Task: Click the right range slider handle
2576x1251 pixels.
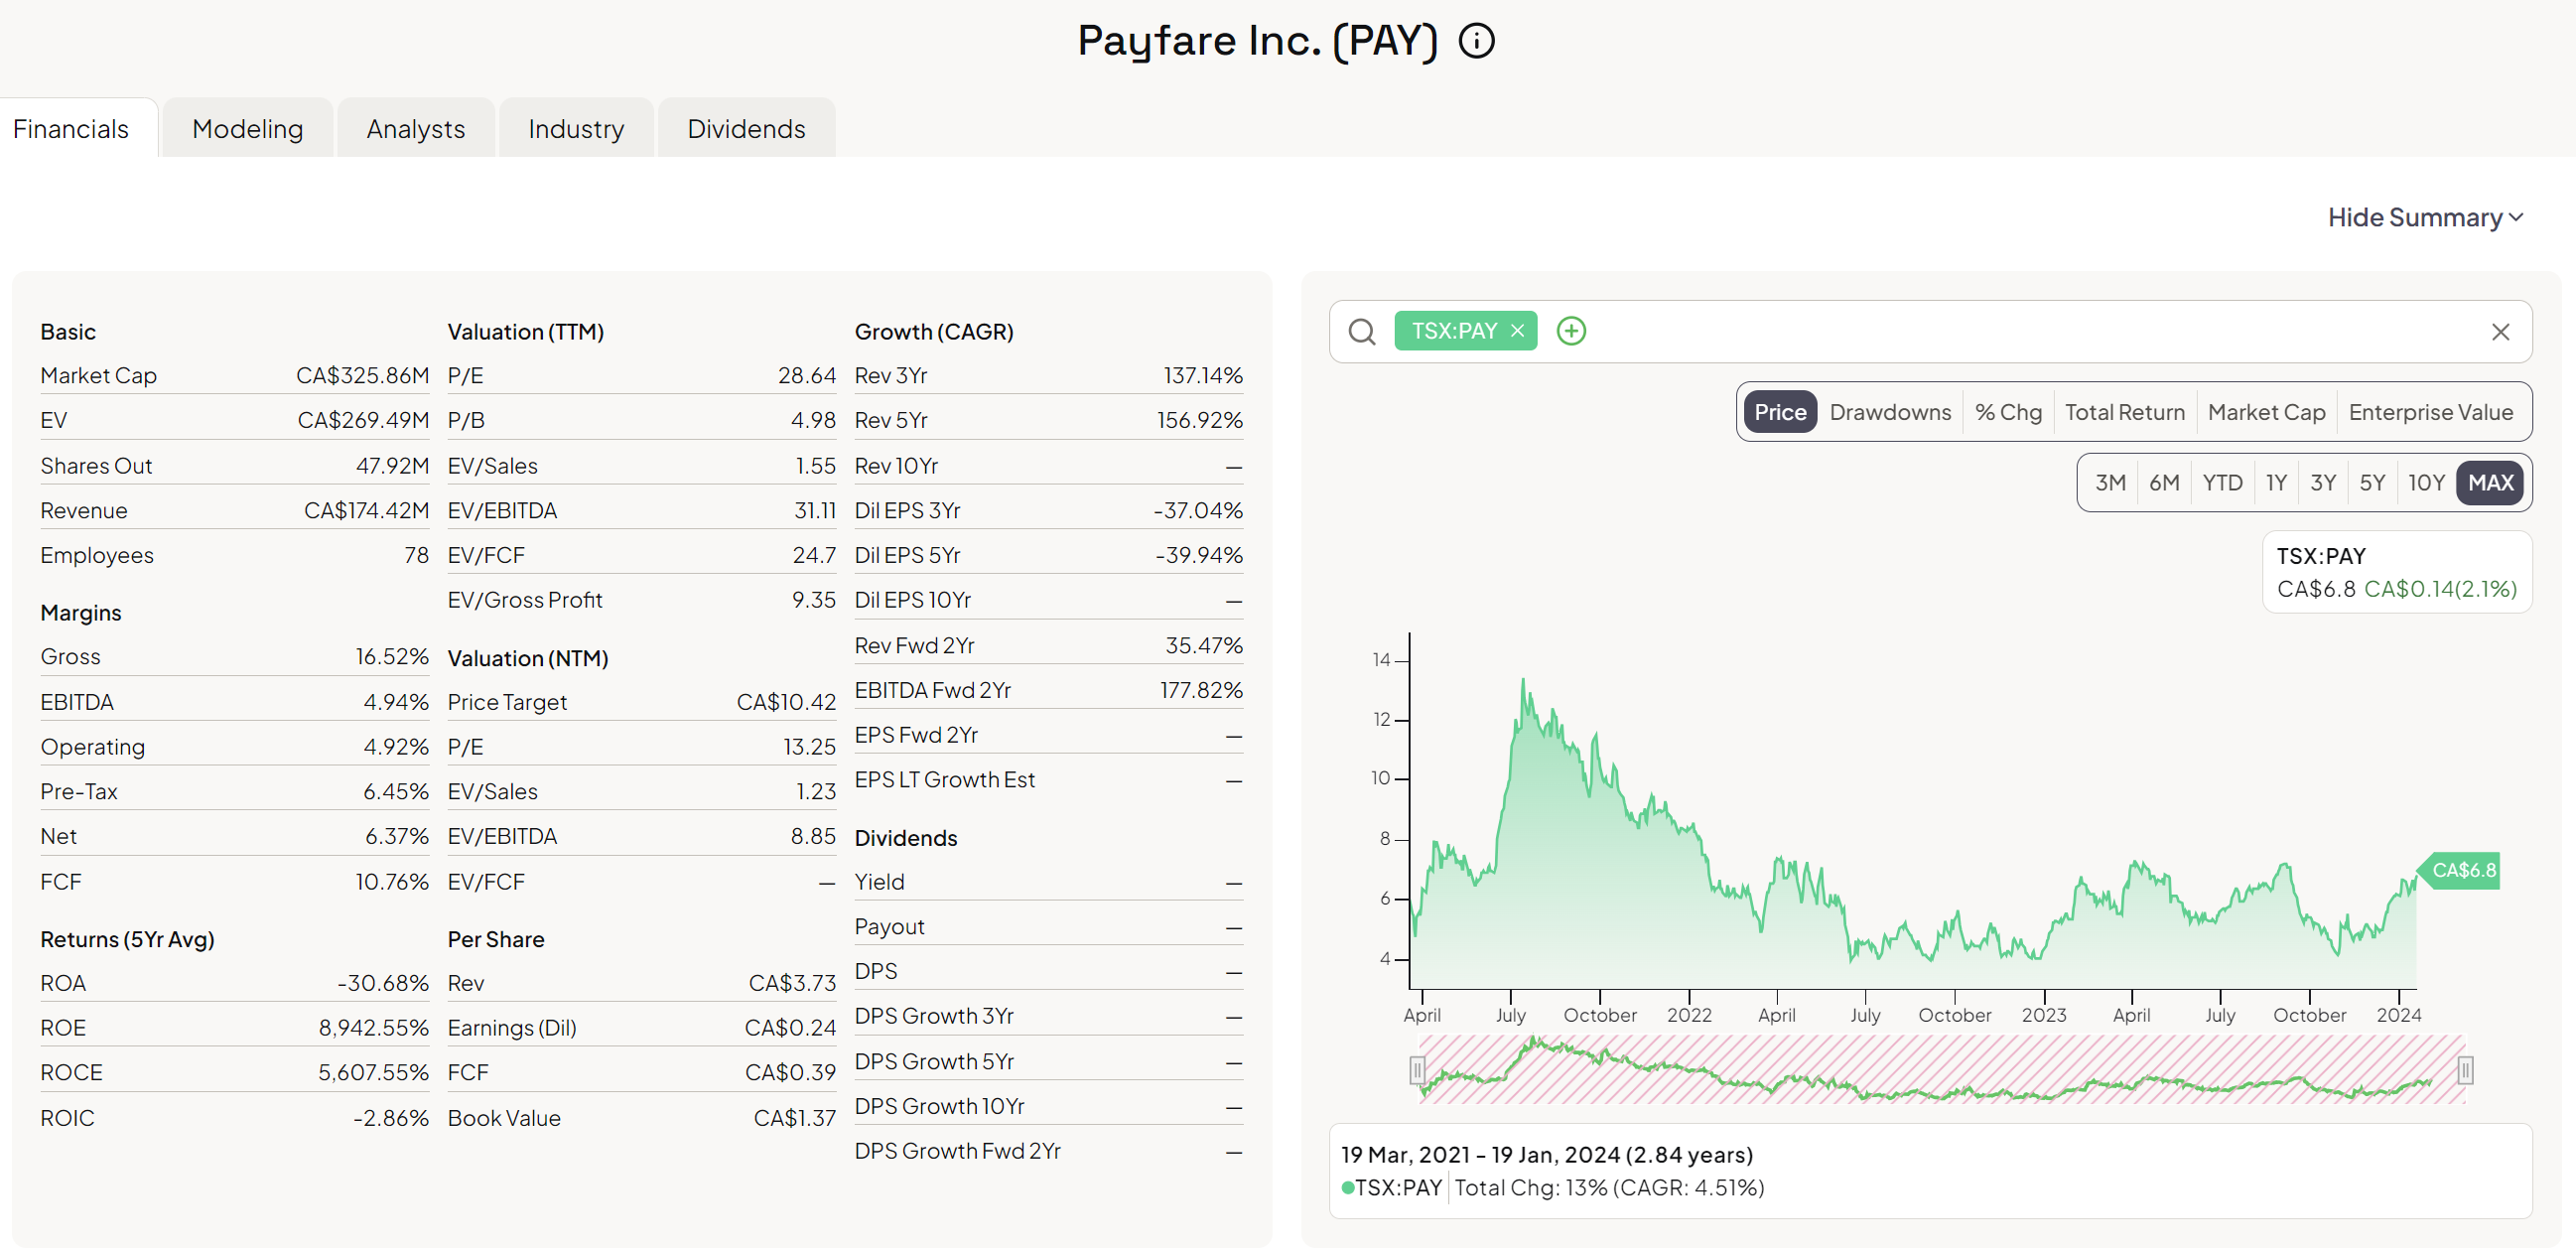Action: click(x=2465, y=1071)
